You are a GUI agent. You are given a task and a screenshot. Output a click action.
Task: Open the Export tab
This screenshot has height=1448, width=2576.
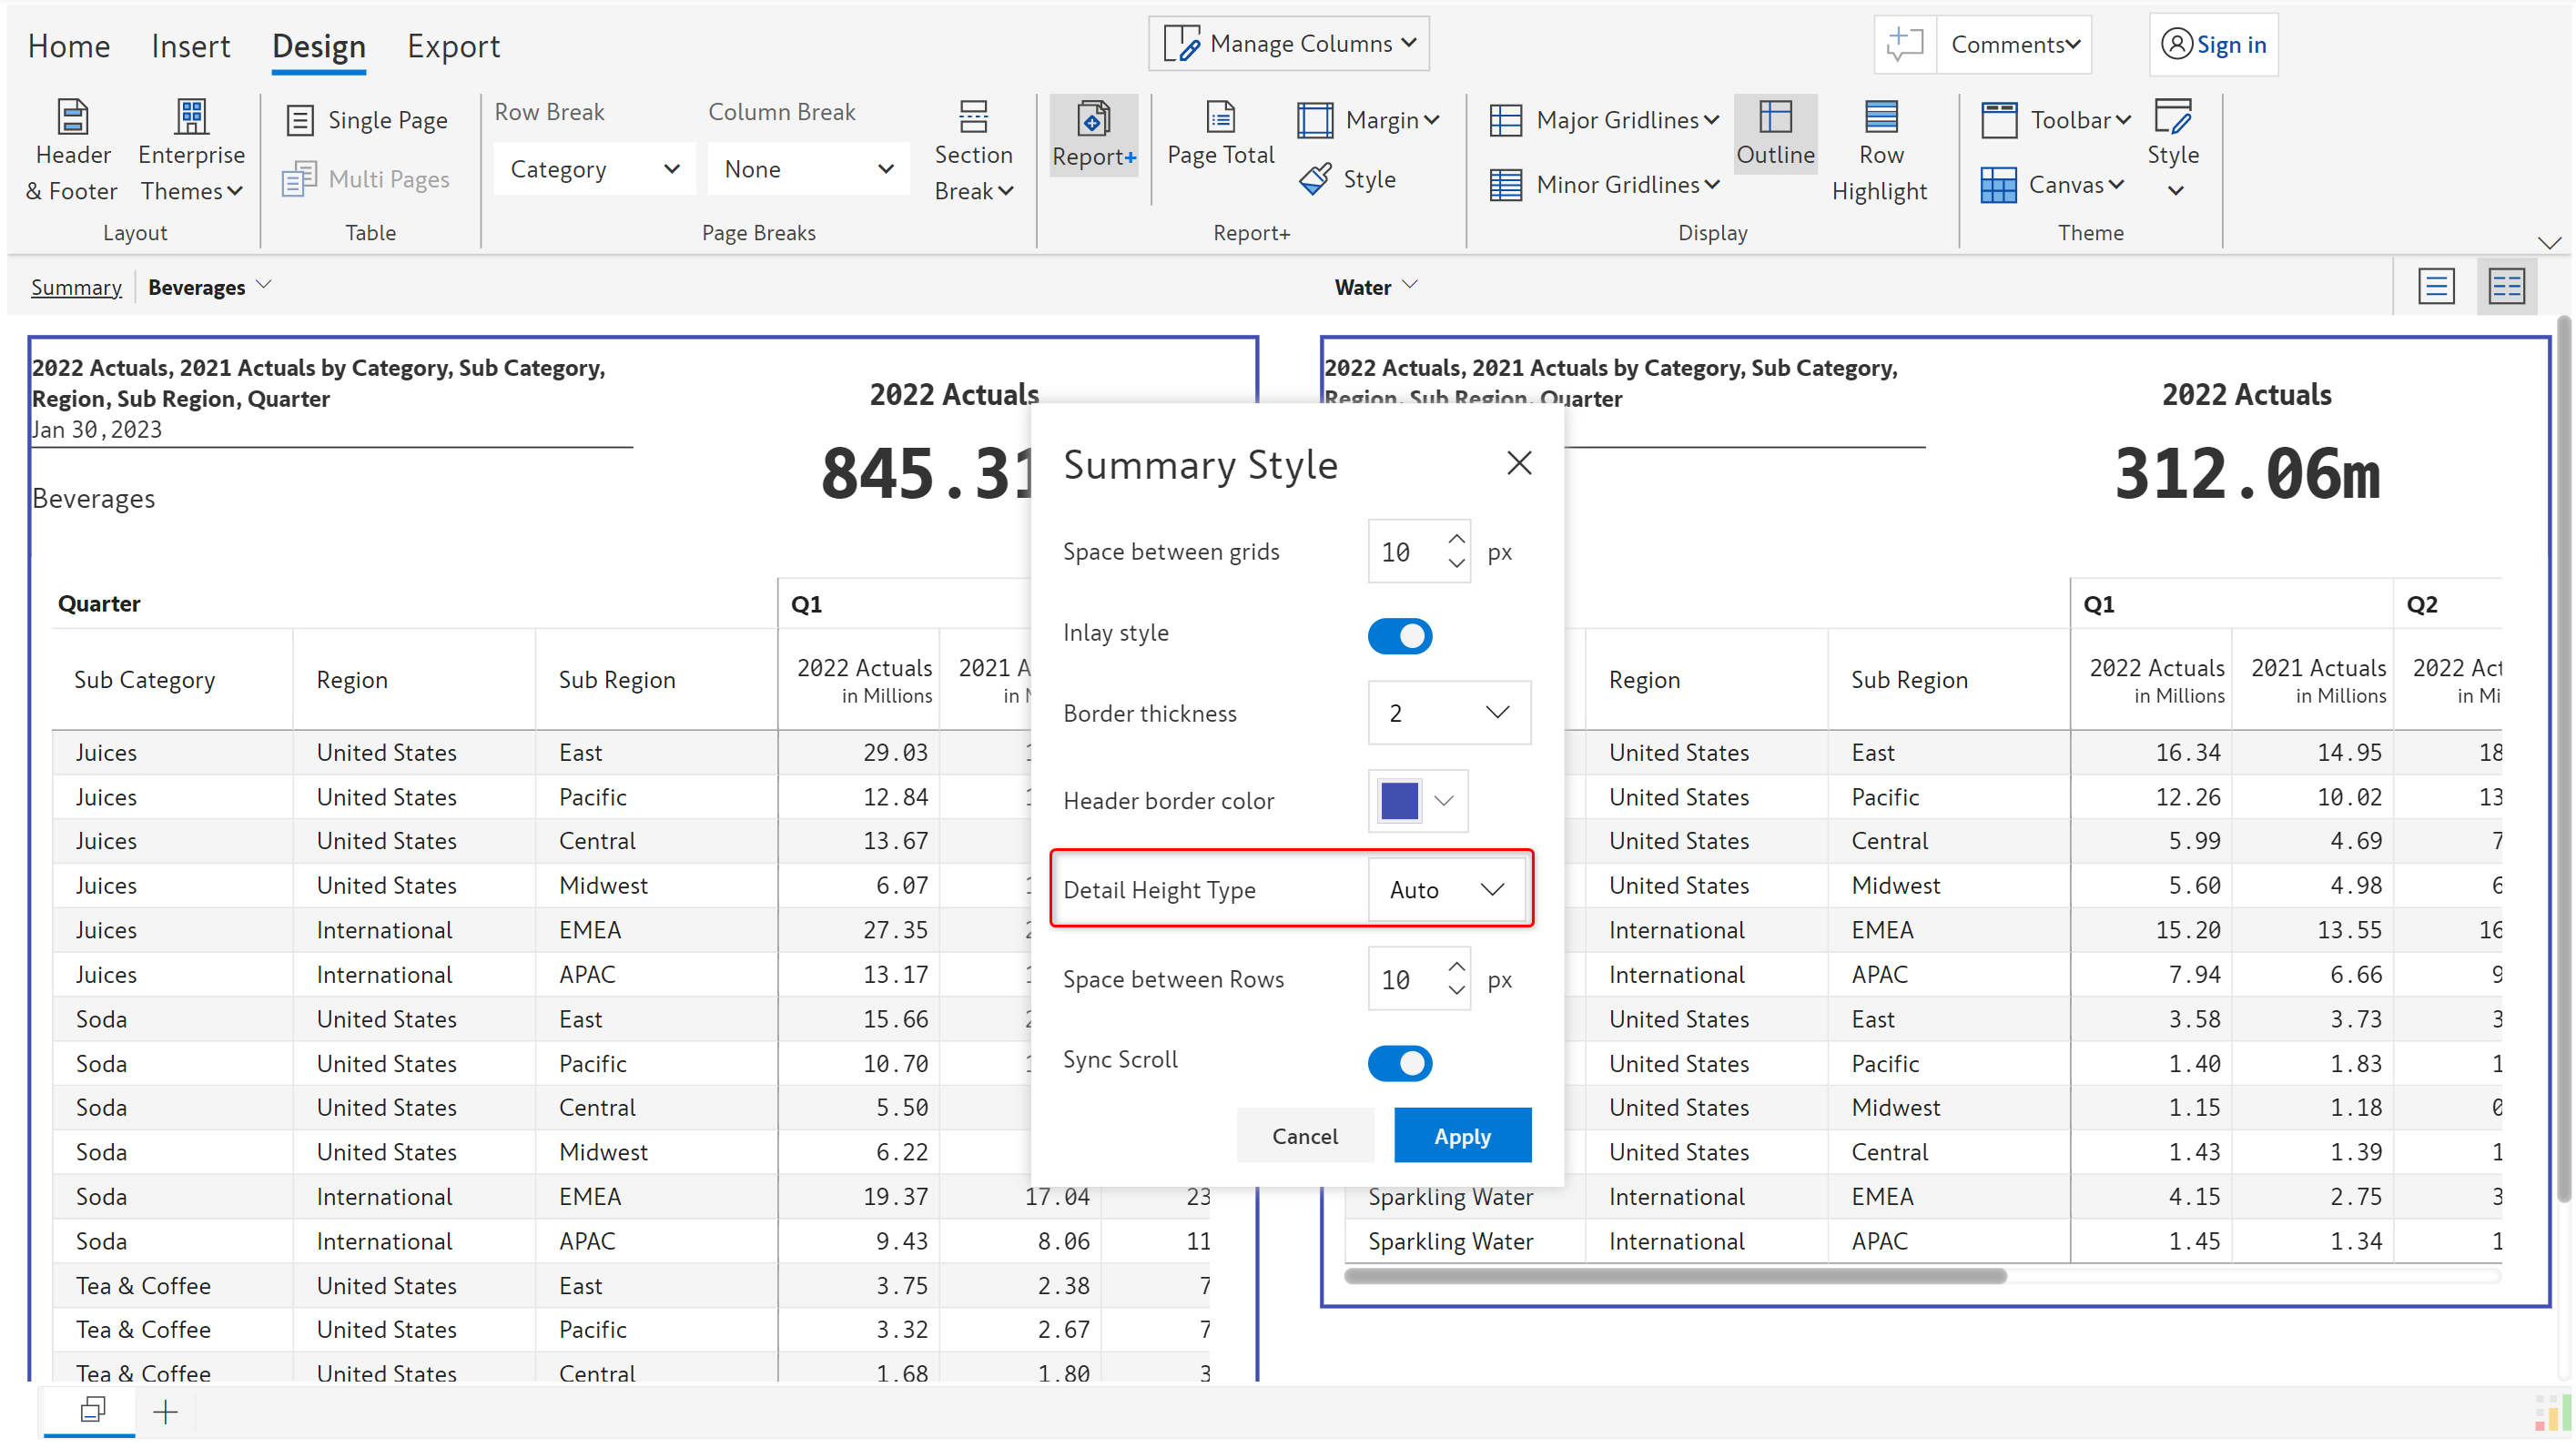(x=453, y=46)
